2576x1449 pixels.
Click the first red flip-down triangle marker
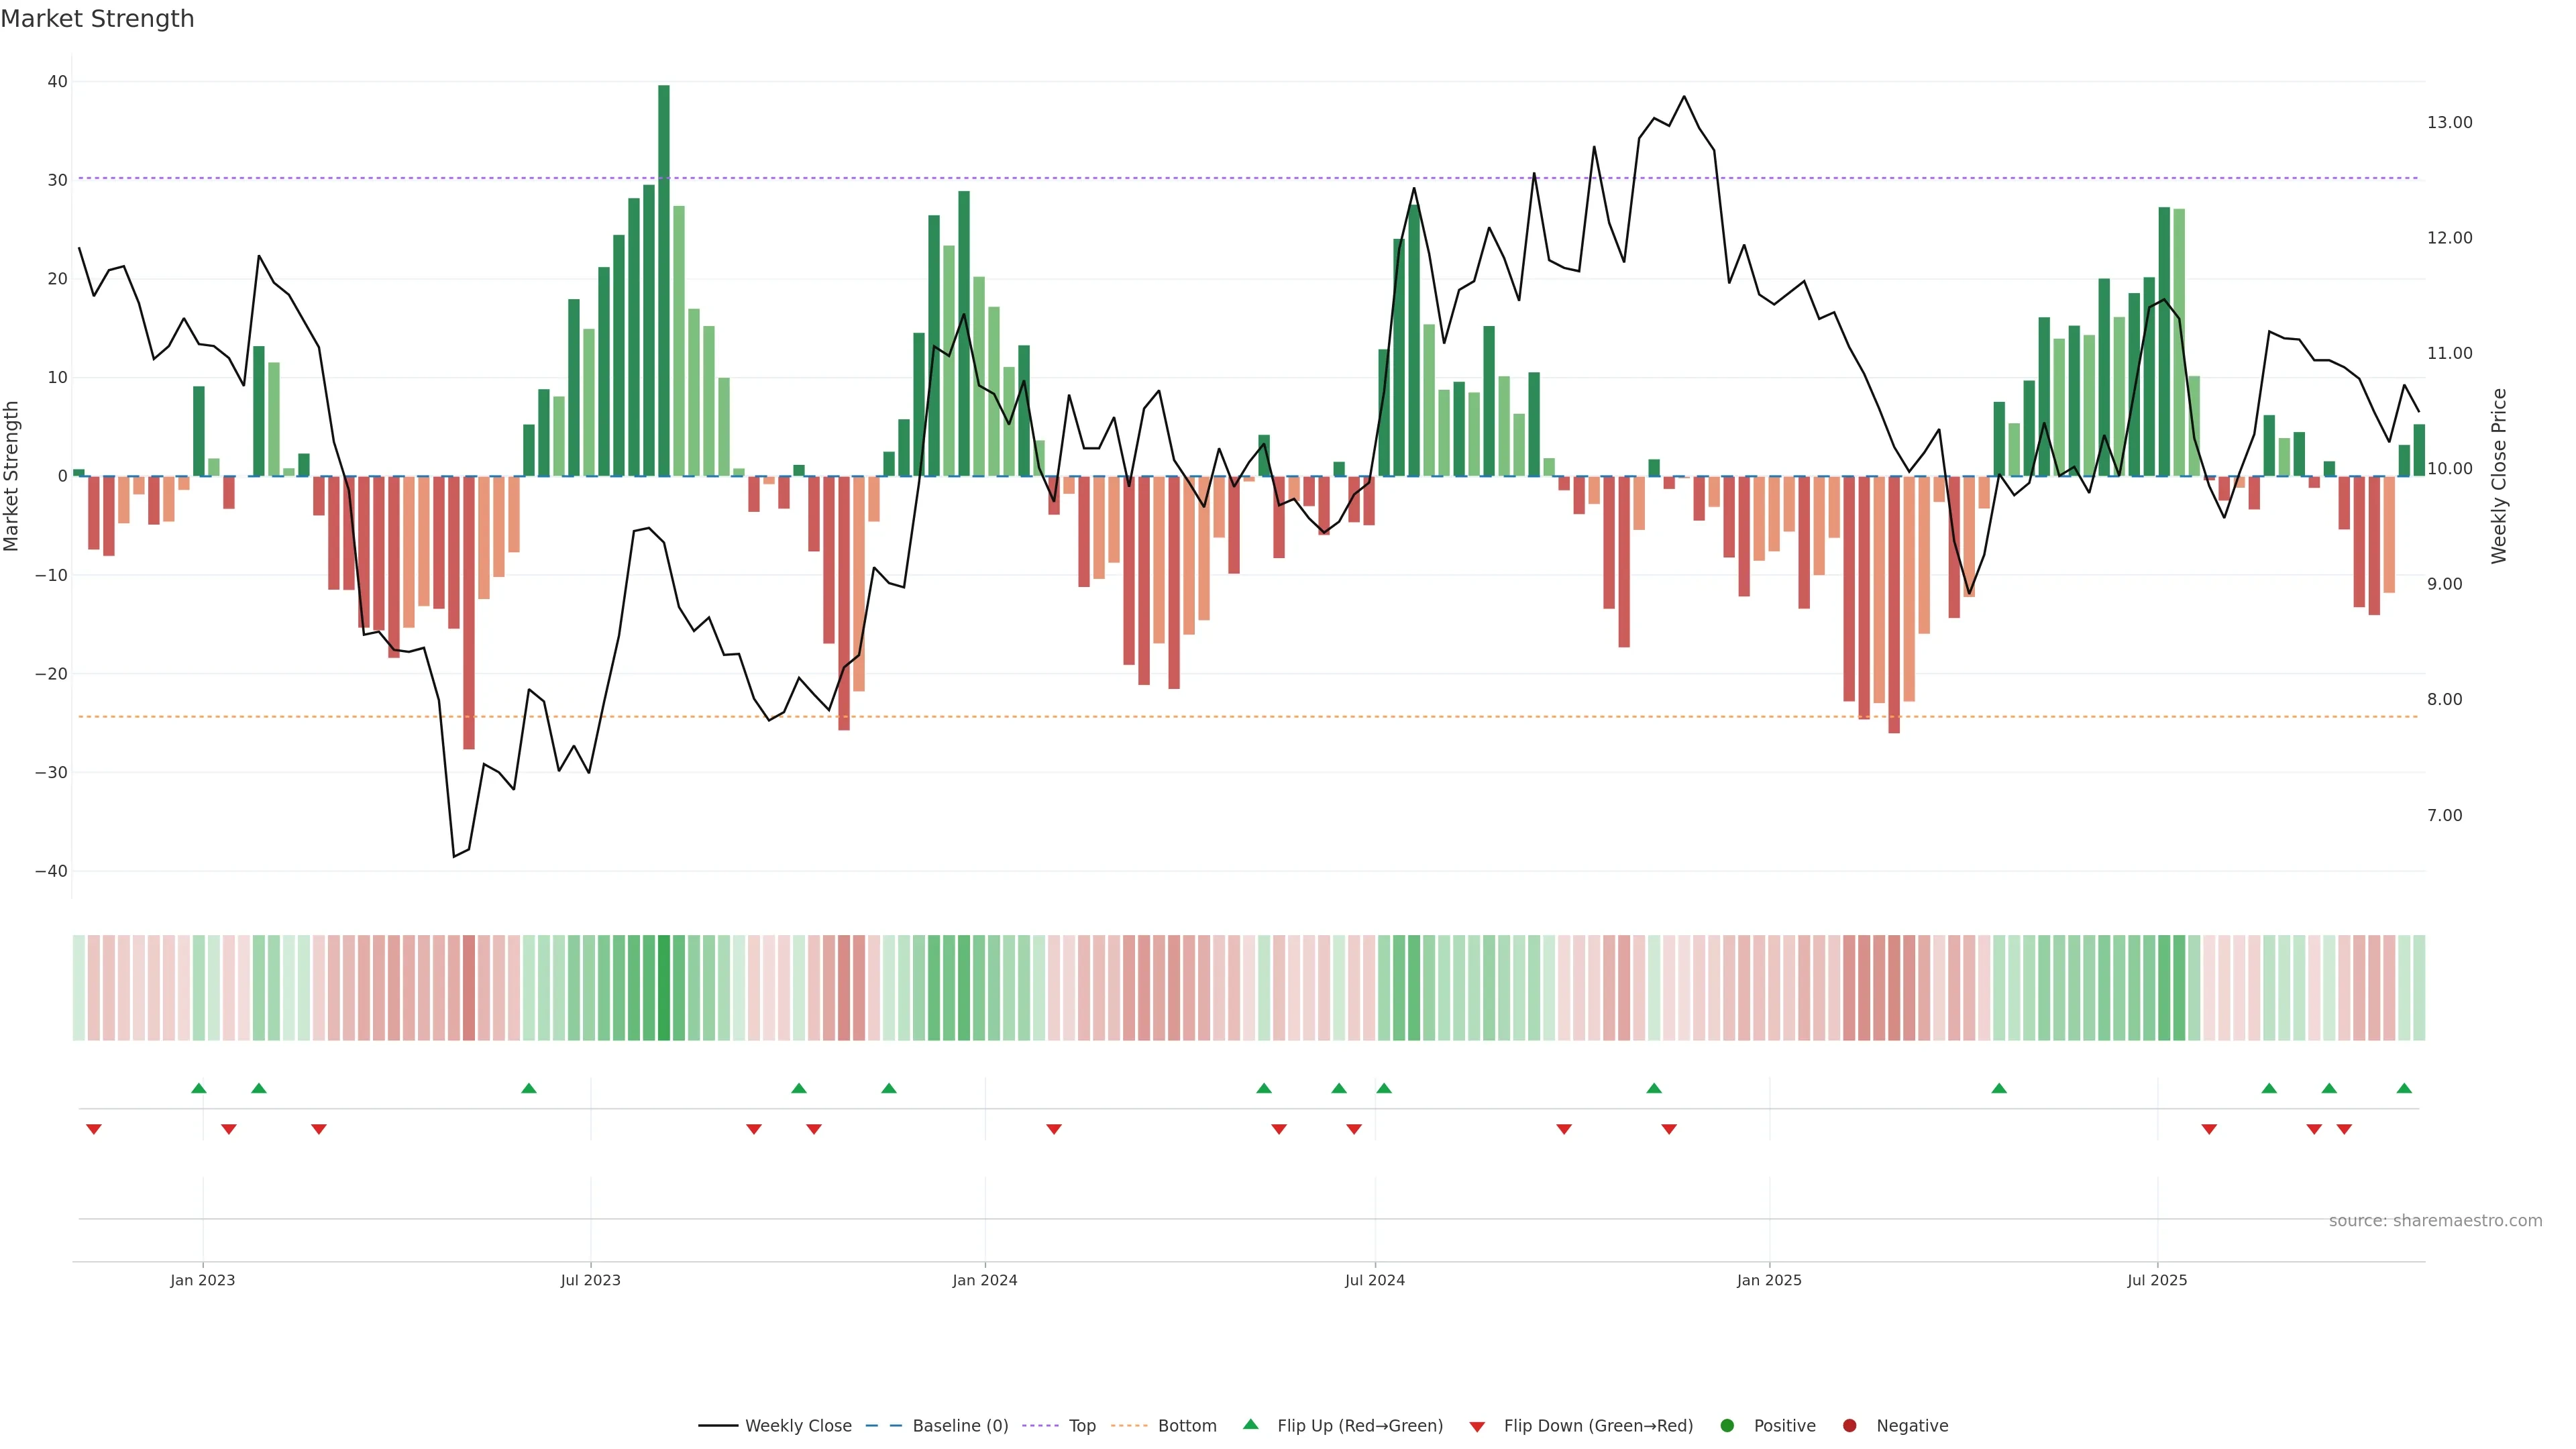tap(94, 1129)
